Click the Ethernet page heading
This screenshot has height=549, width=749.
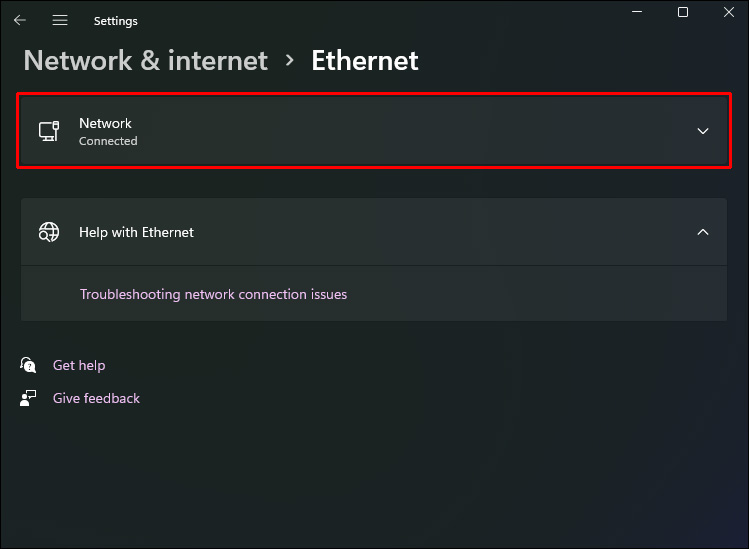pyautogui.click(x=365, y=60)
